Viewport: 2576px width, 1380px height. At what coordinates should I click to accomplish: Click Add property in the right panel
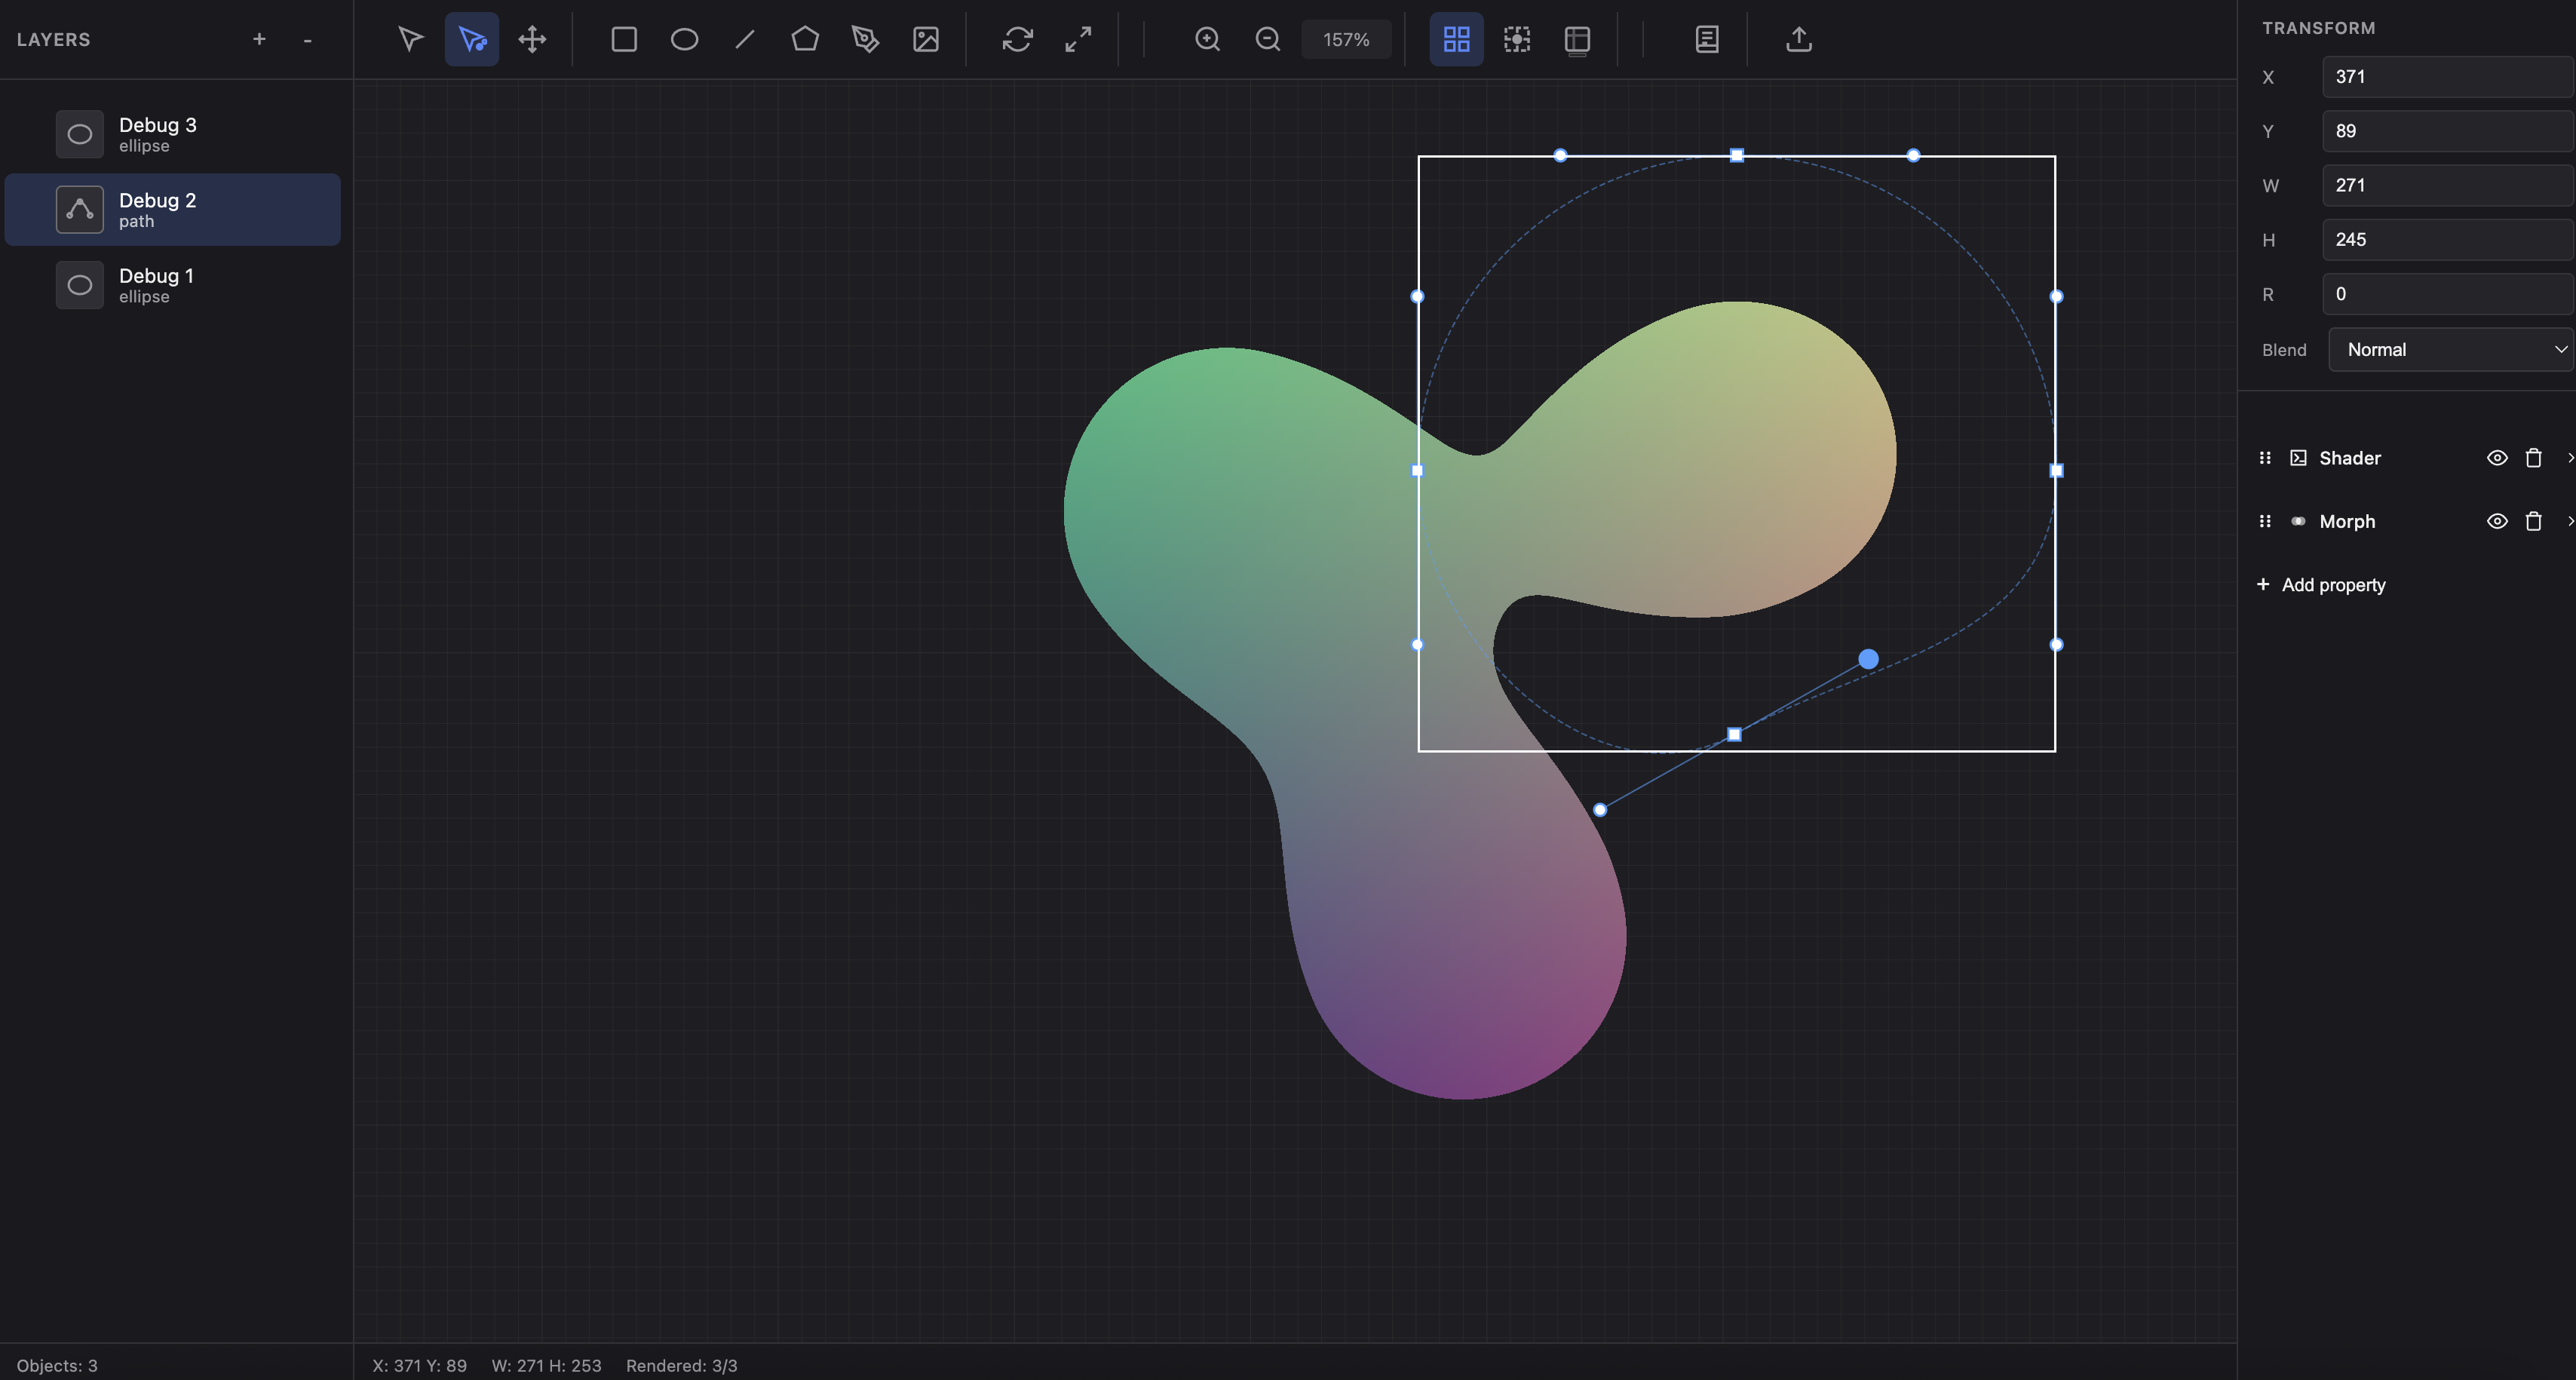point(2332,584)
